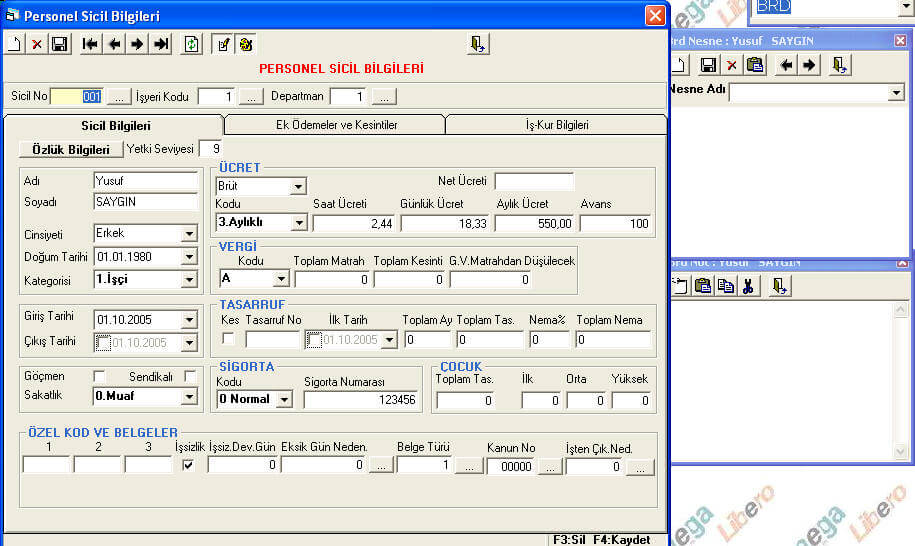This screenshot has height=546, width=915.
Task: Toggle the Sendikalı checkbox
Action: click(x=190, y=376)
